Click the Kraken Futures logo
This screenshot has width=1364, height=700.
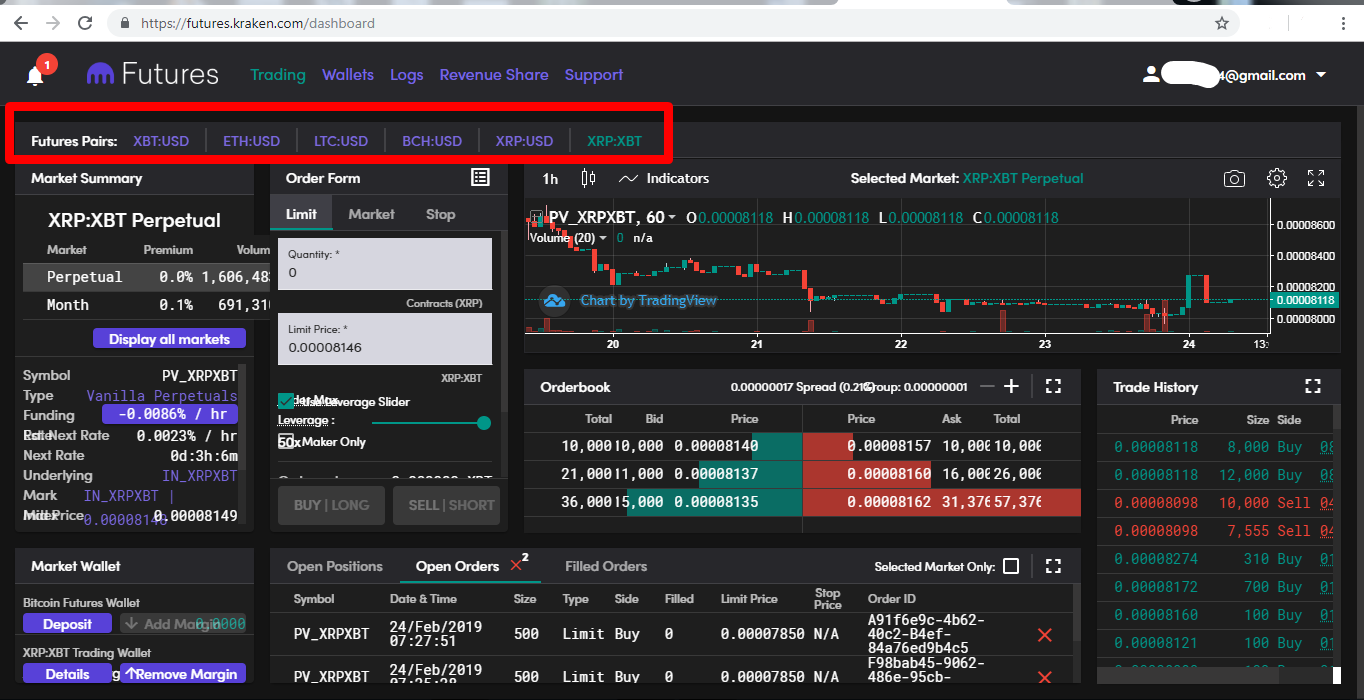pyautogui.click(x=152, y=74)
